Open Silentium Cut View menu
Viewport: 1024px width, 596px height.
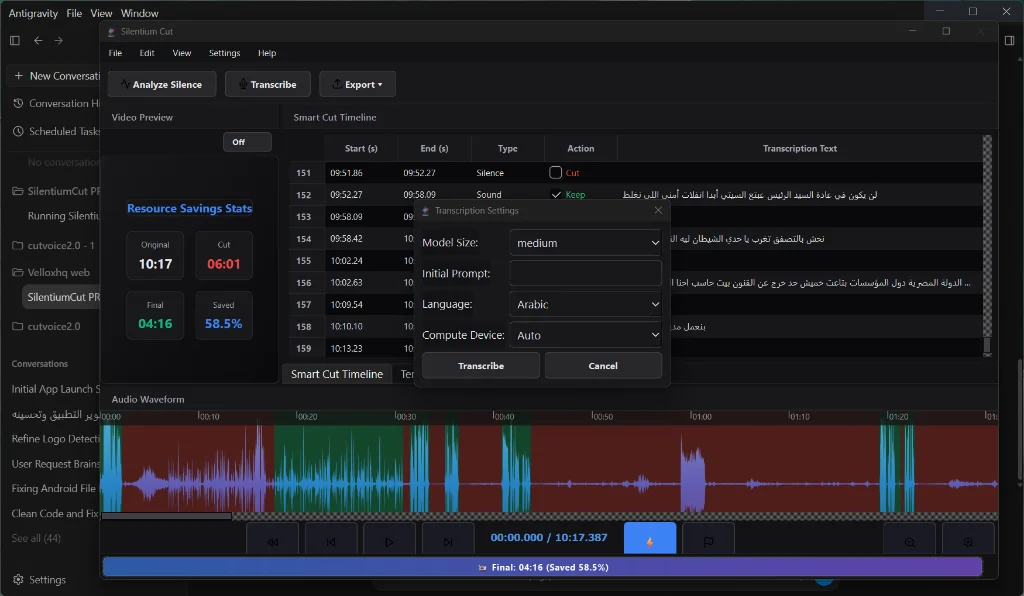tap(182, 53)
